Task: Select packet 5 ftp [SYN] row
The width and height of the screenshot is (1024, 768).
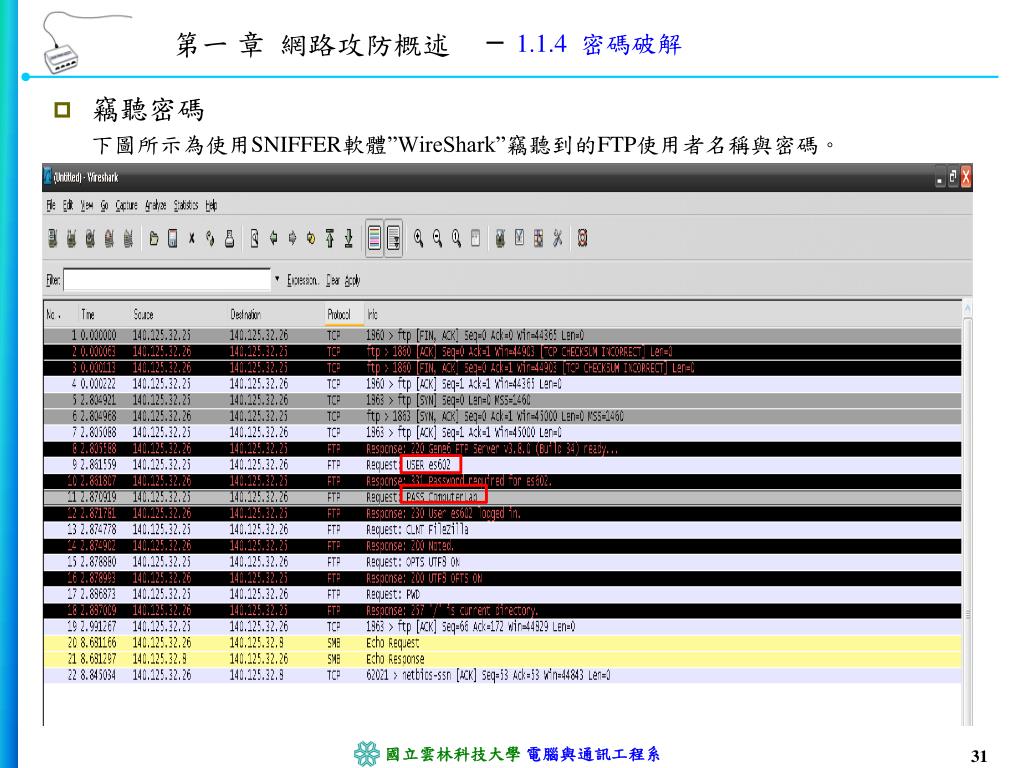Action: (503, 400)
